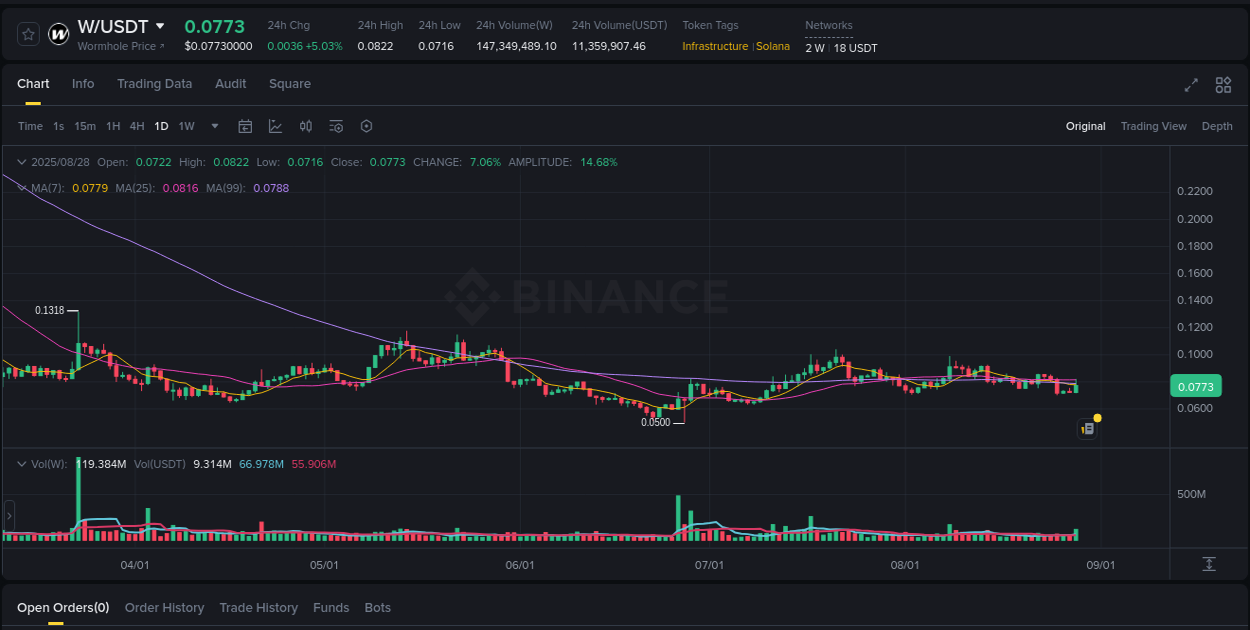
Task: Open the Solana network link
Action: pos(772,46)
